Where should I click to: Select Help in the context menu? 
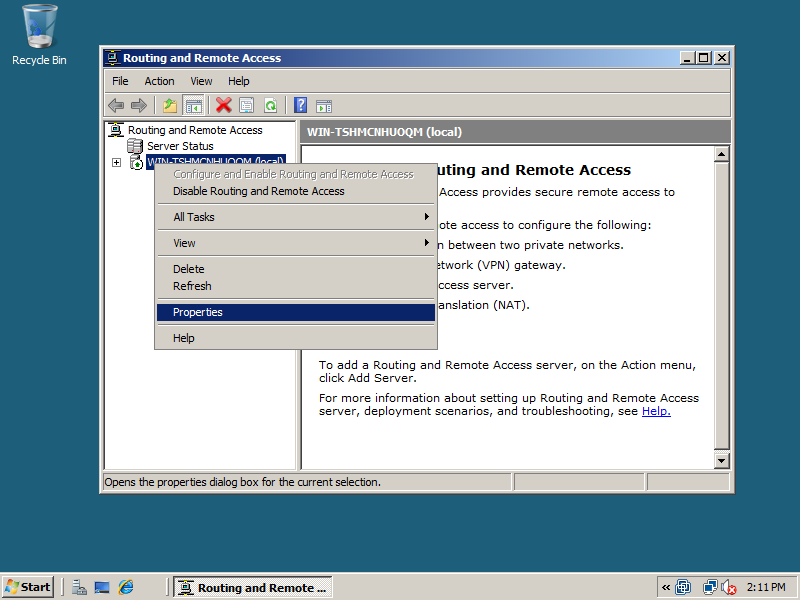(296, 338)
